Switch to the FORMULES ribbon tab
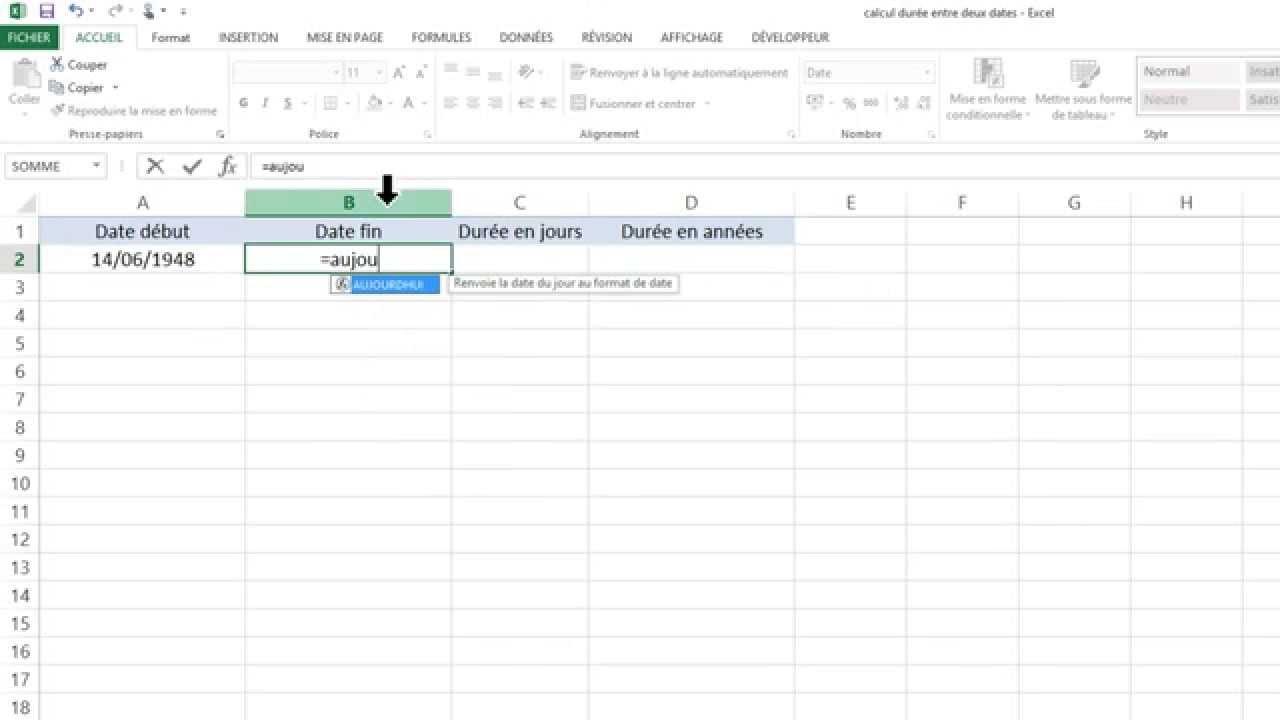 click(440, 37)
